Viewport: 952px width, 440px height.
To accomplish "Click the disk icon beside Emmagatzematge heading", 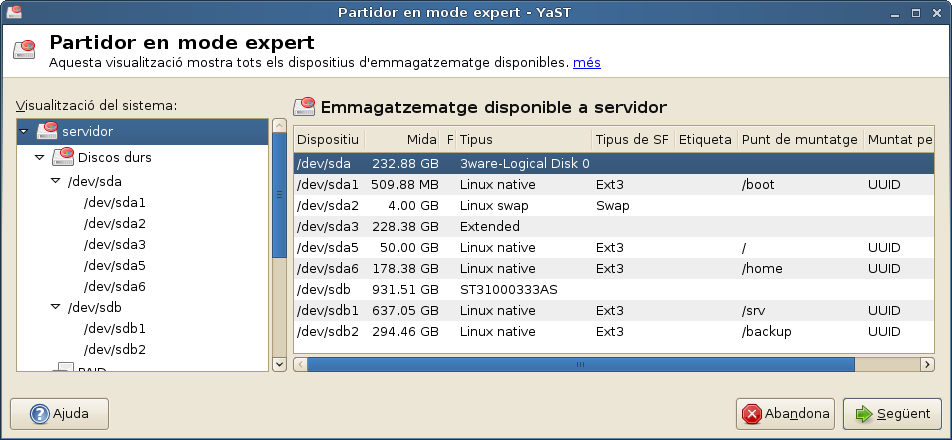I will [304, 107].
